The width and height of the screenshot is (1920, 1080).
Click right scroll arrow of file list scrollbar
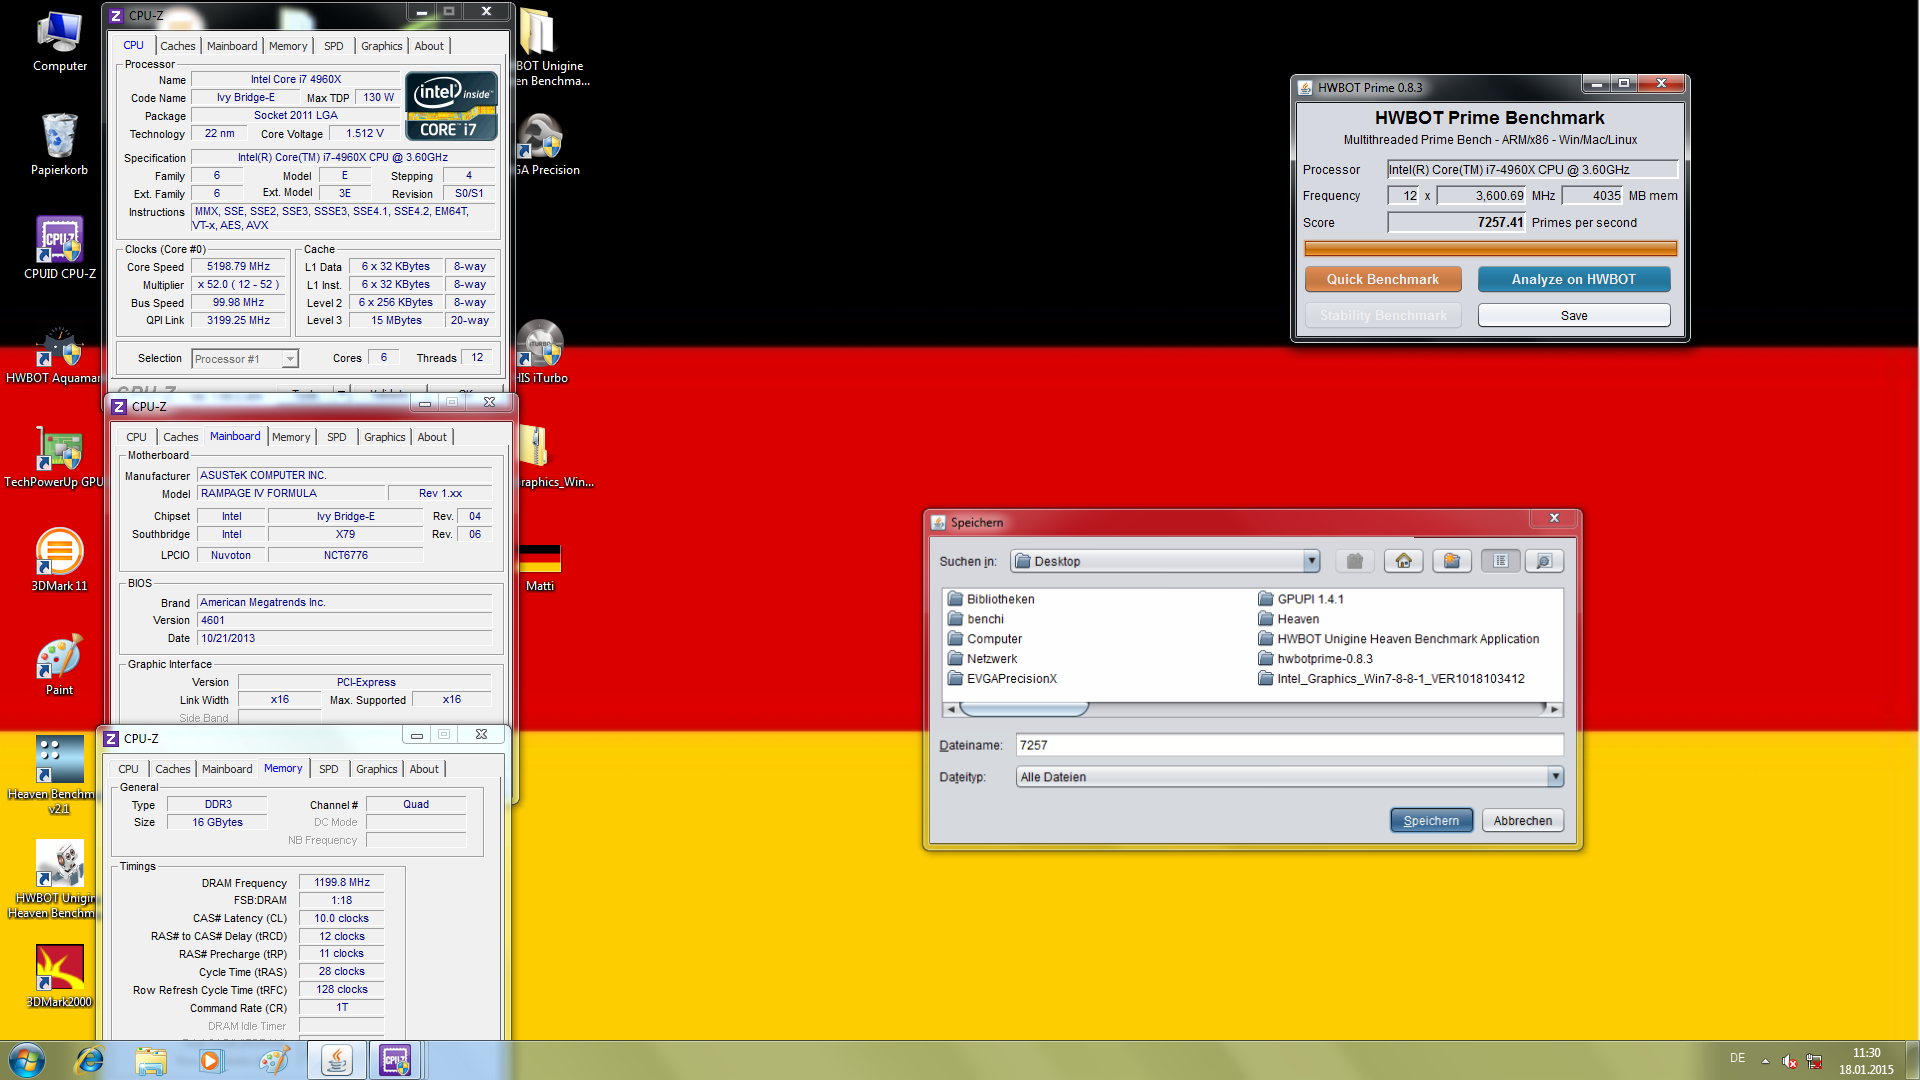[x=1553, y=709]
